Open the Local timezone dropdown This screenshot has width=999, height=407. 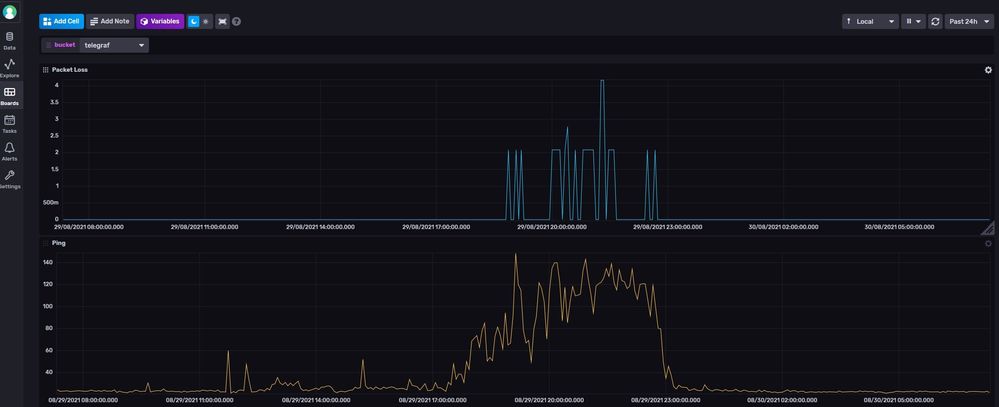click(x=870, y=21)
